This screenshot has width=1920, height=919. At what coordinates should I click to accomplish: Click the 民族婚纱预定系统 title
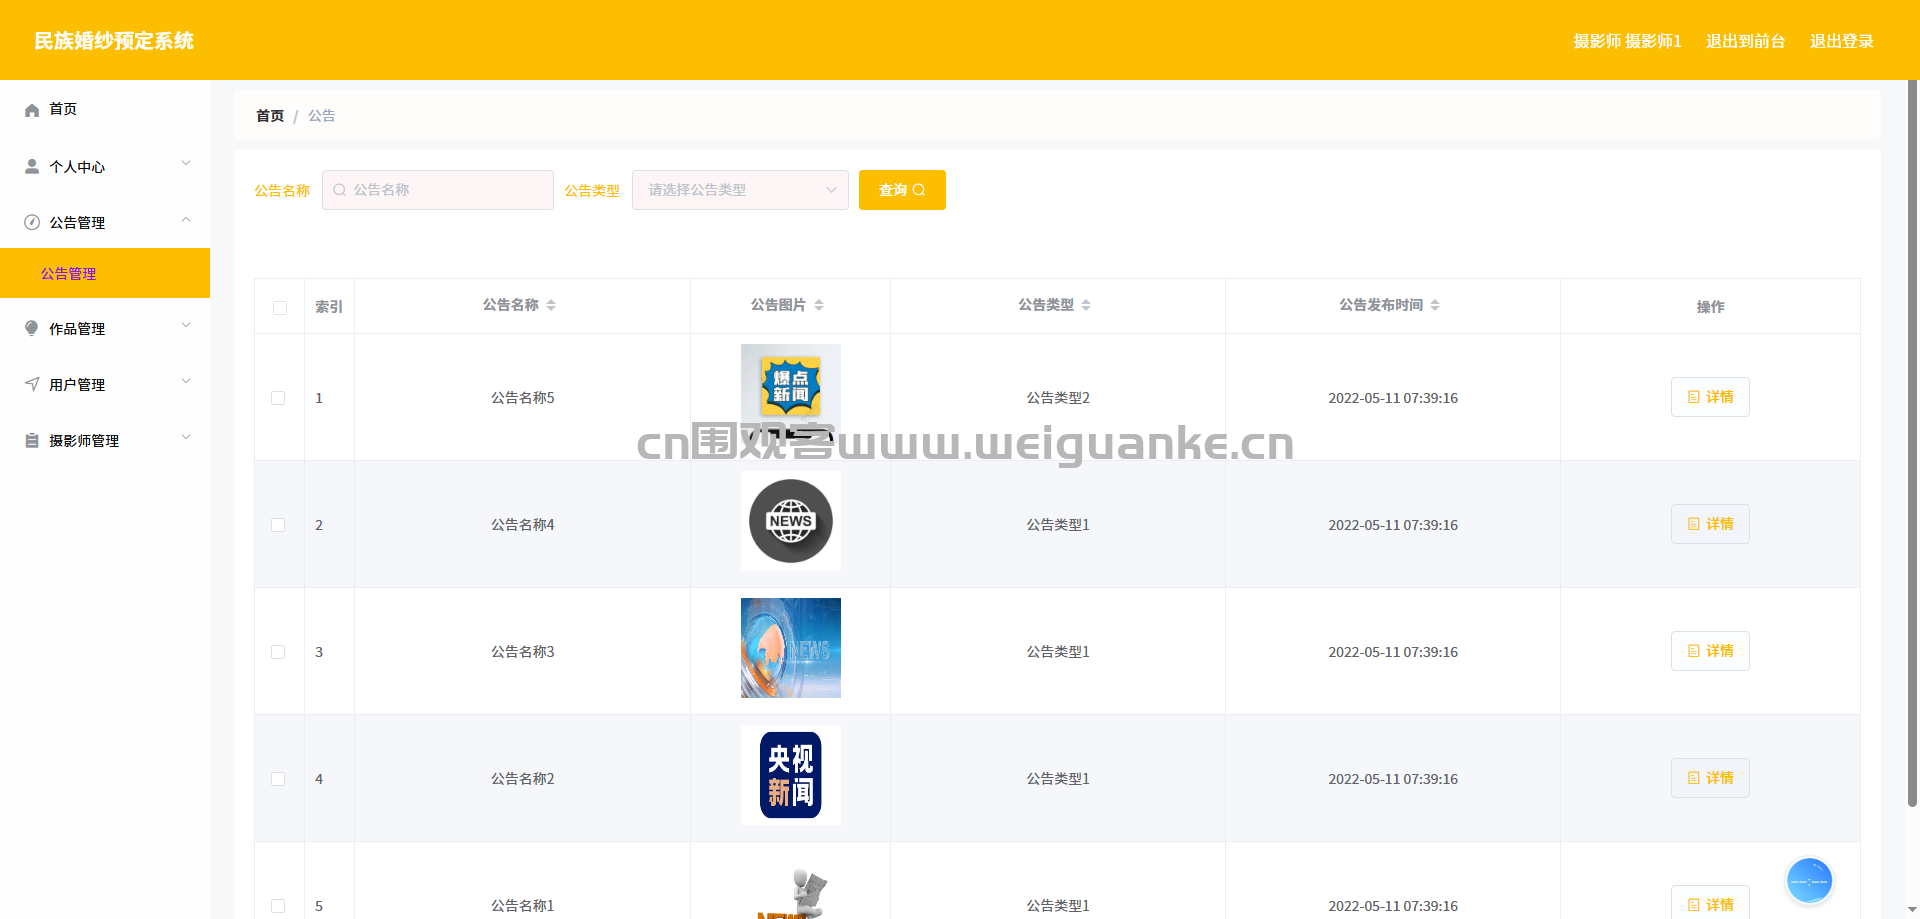(114, 41)
